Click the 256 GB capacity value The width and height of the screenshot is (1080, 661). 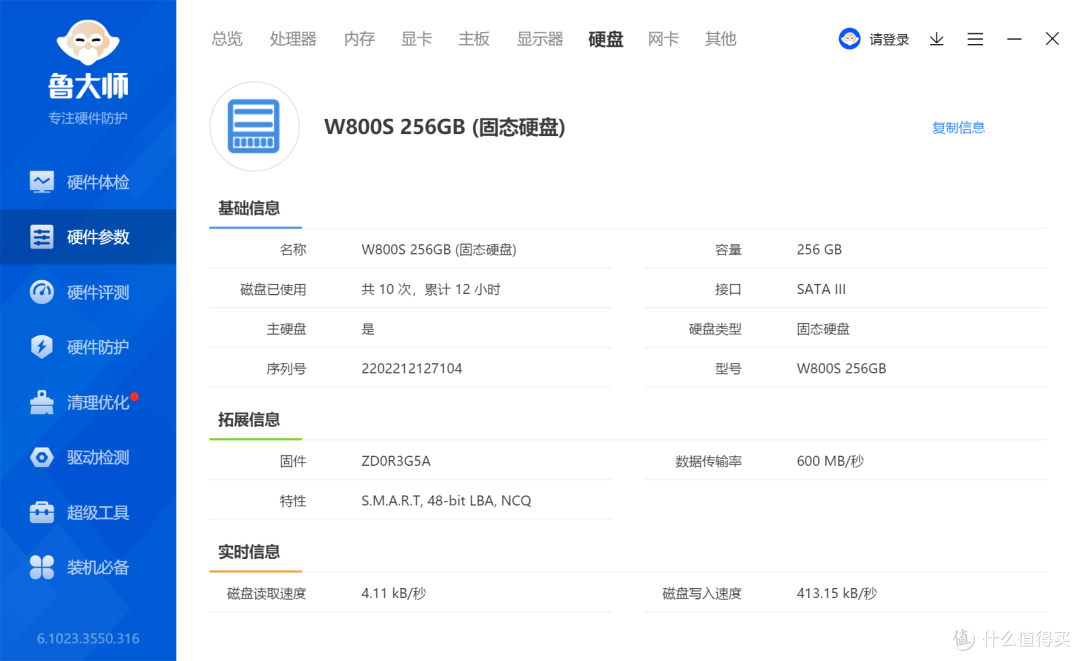[820, 249]
